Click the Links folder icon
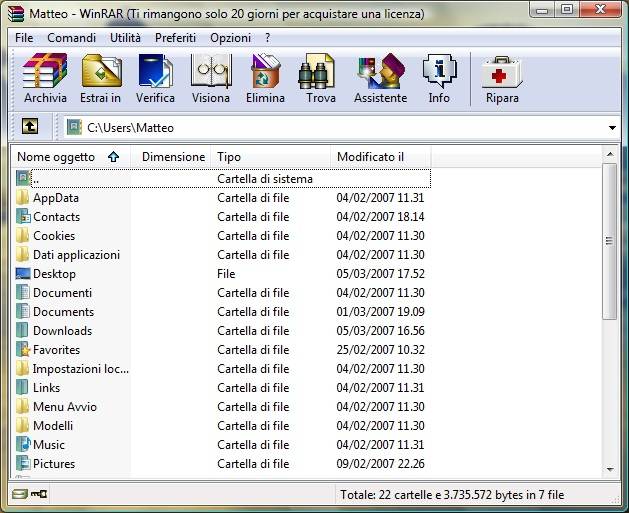Viewport: 629px width, 513px height. click(x=23, y=387)
